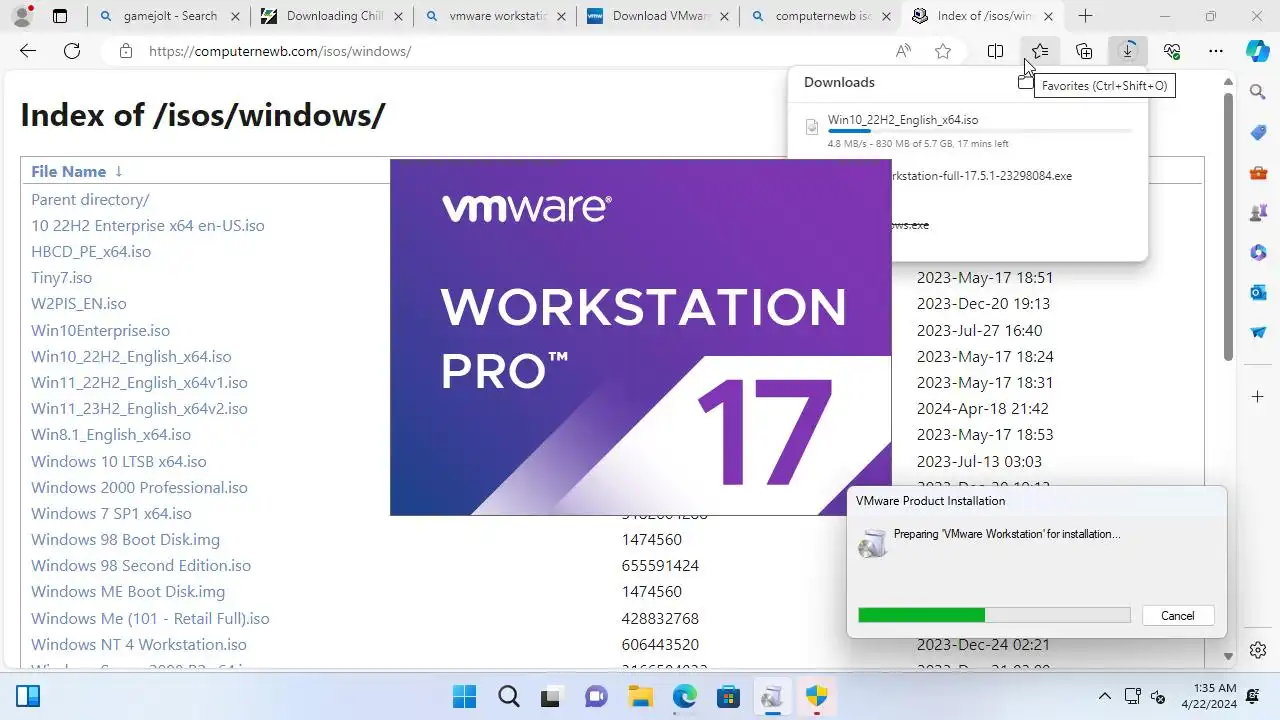Viewport: 1280px width, 720px height.
Task: Add page to favorites with star icon
Action: click(943, 51)
